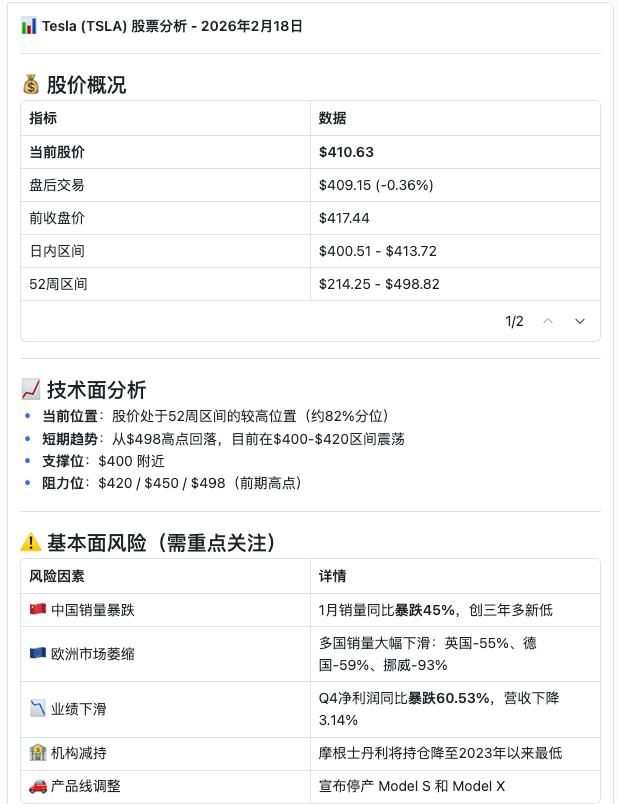
Task: Select the 股价概况 section heading
Action: [86, 85]
